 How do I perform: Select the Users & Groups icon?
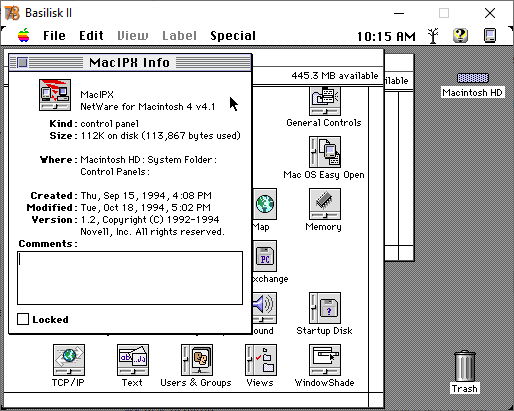coord(197,360)
